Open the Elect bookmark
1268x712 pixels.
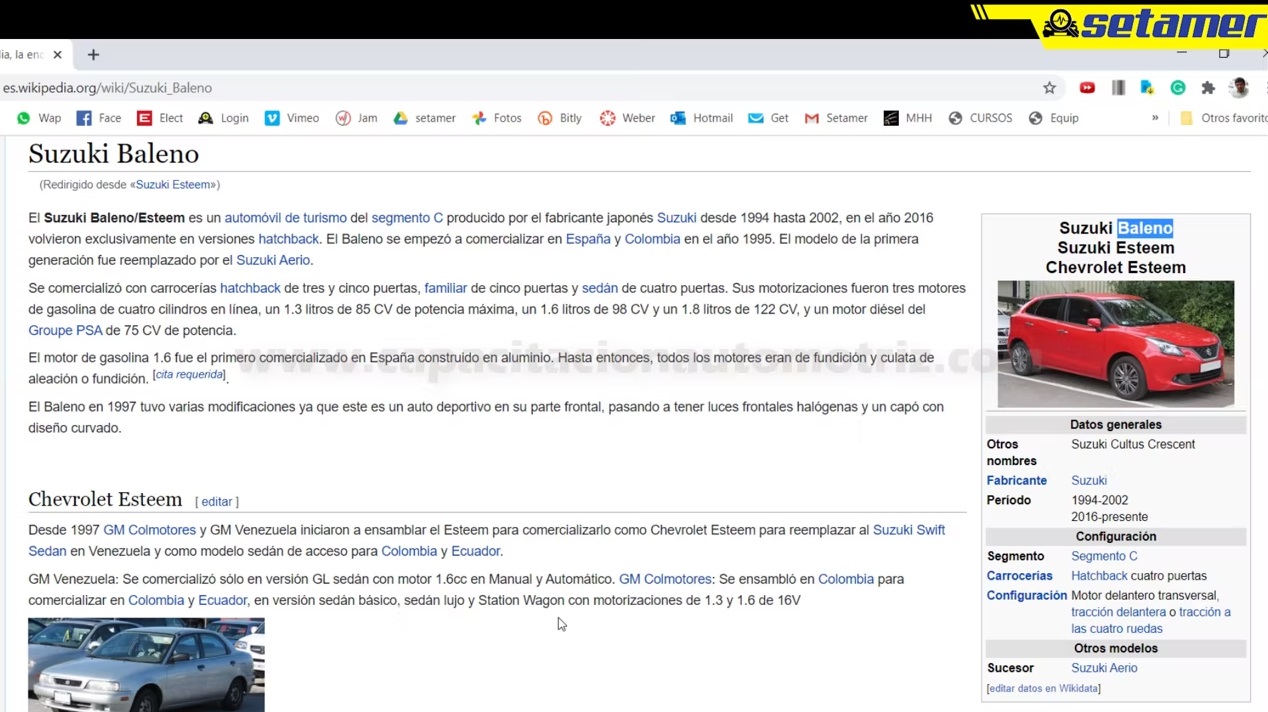click(x=160, y=118)
